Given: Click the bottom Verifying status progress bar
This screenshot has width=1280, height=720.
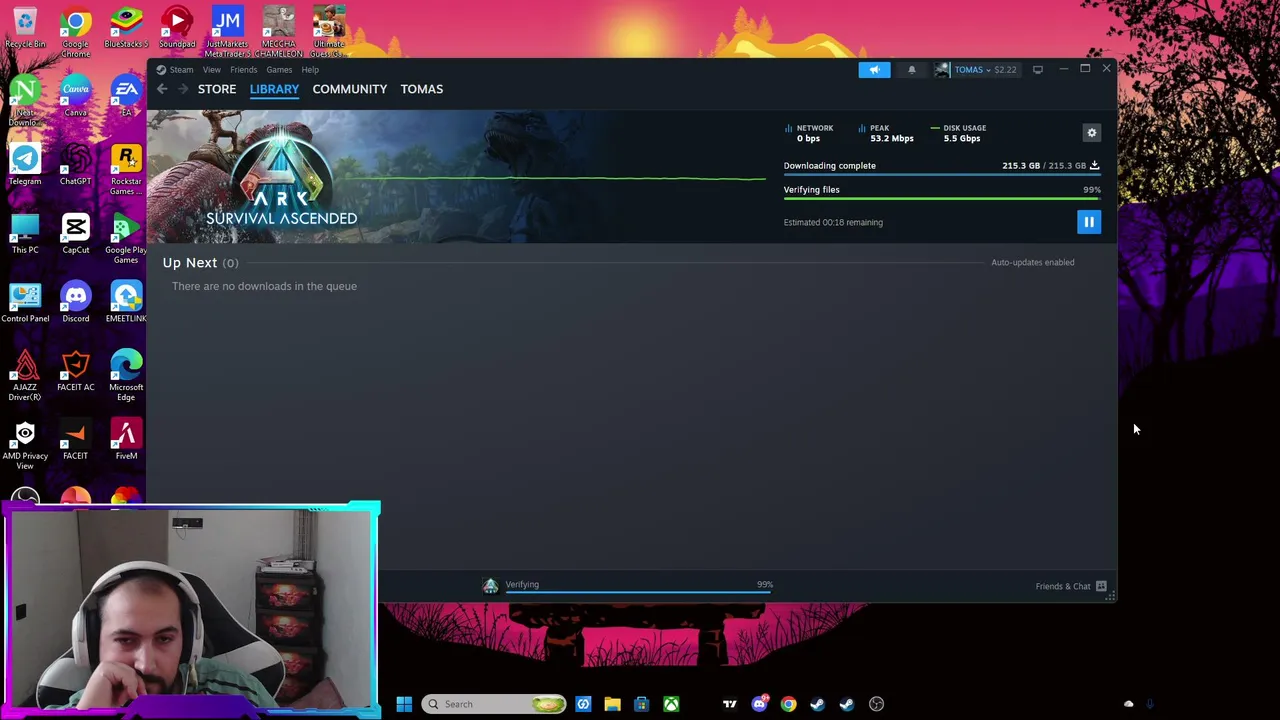Looking at the screenshot, I should [x=639, y=592].
